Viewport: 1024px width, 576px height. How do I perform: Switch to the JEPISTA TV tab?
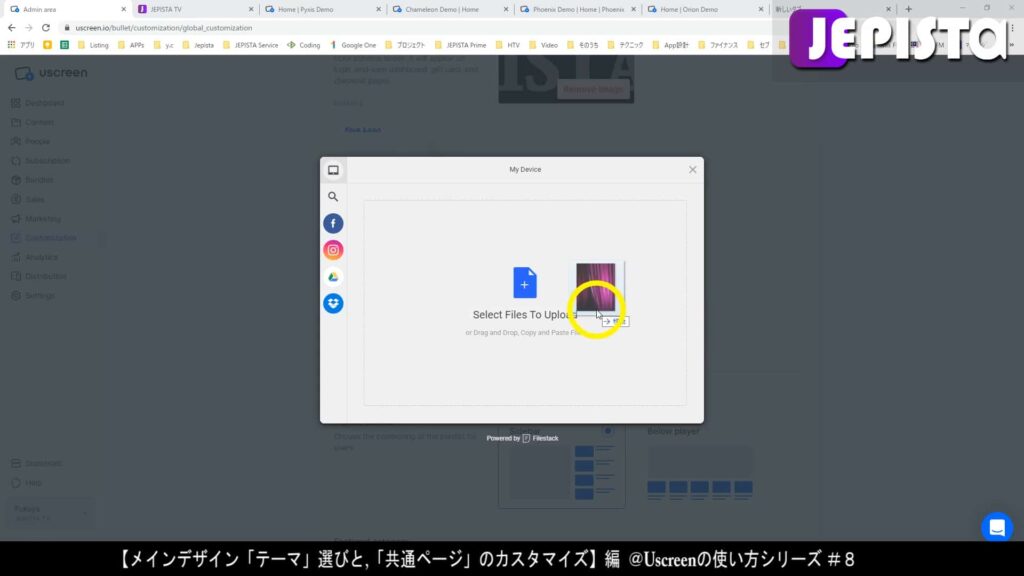(x=195, y=9)
